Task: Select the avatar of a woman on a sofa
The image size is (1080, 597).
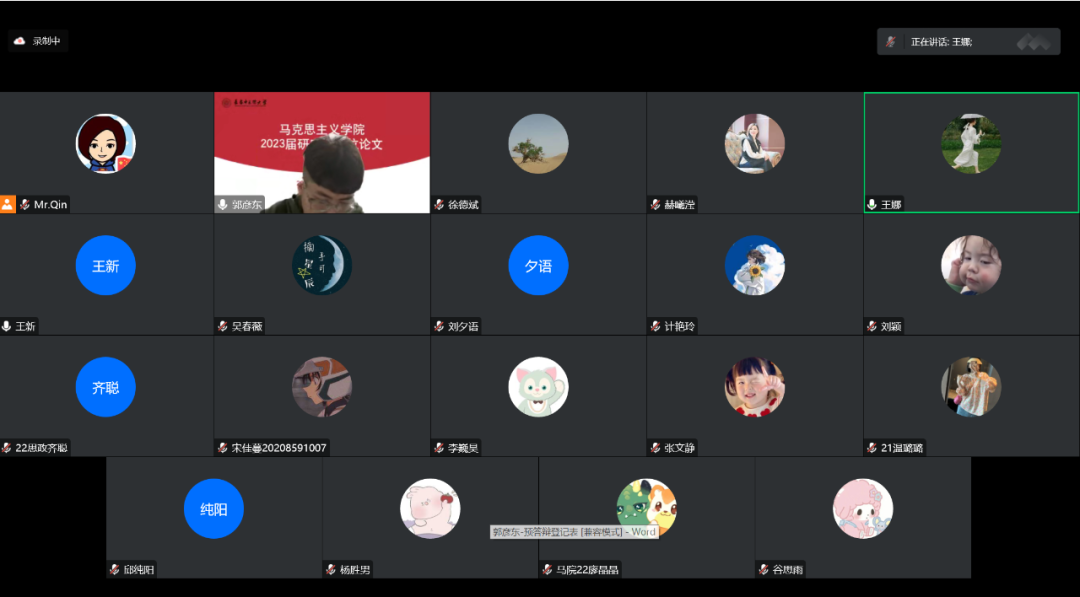Action: click(x=754, y=144)
